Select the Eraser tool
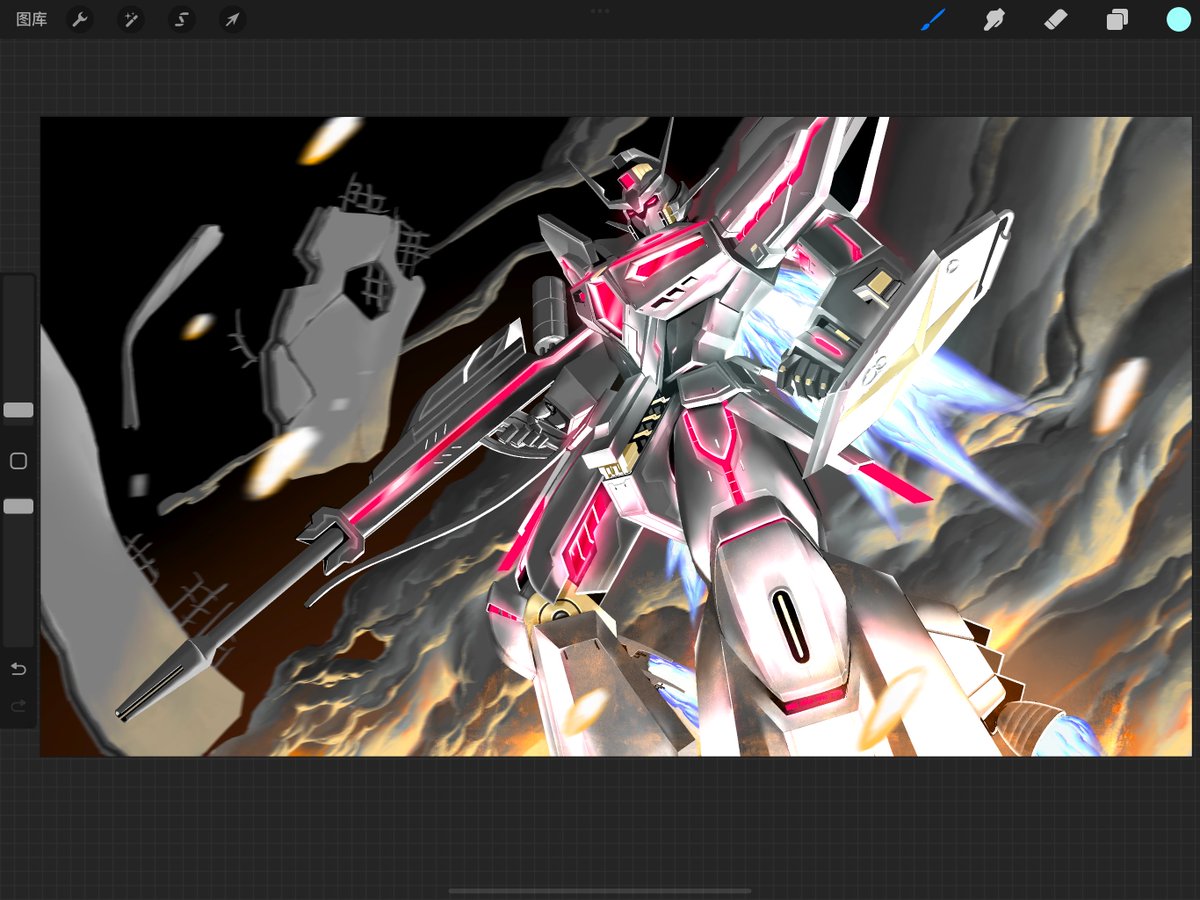 click(x=1055, y=19)
